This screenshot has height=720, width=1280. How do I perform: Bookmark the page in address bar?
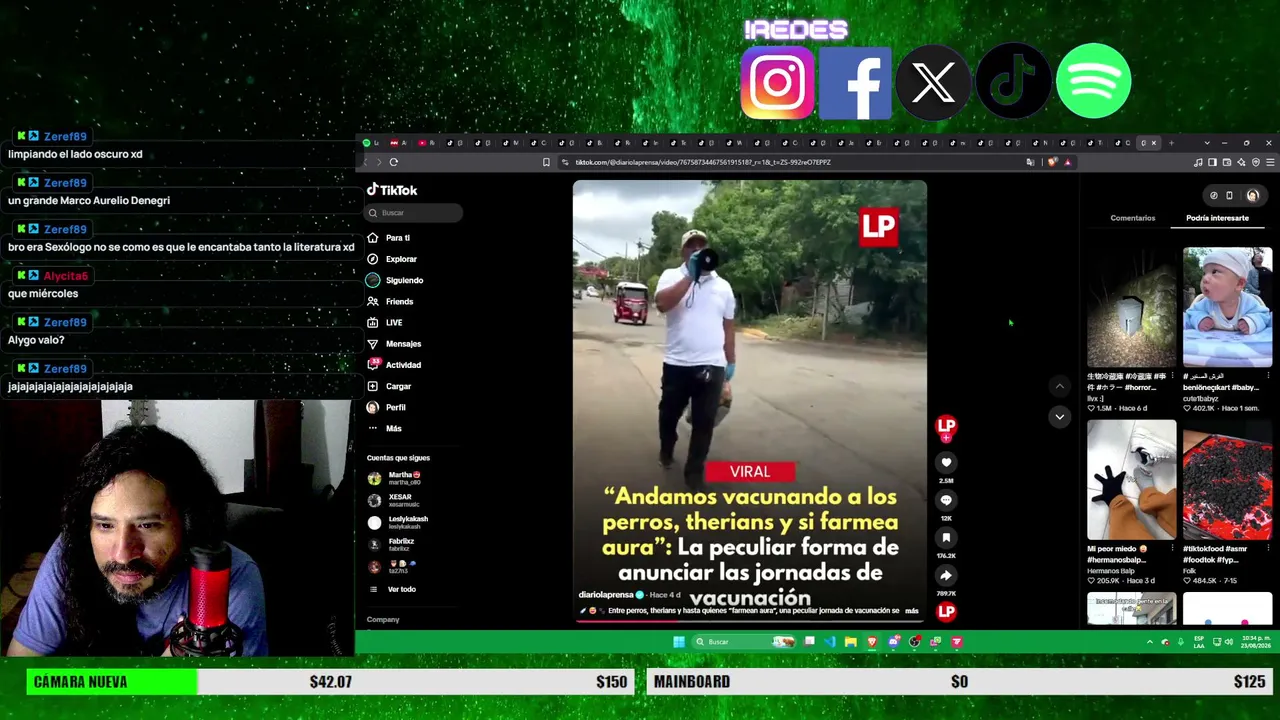tap(546, 162)
